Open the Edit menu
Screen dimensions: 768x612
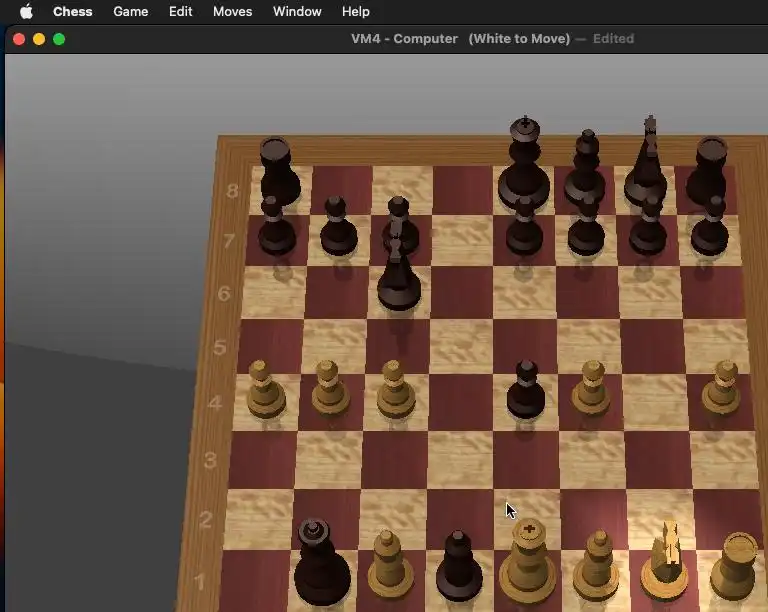180,11
